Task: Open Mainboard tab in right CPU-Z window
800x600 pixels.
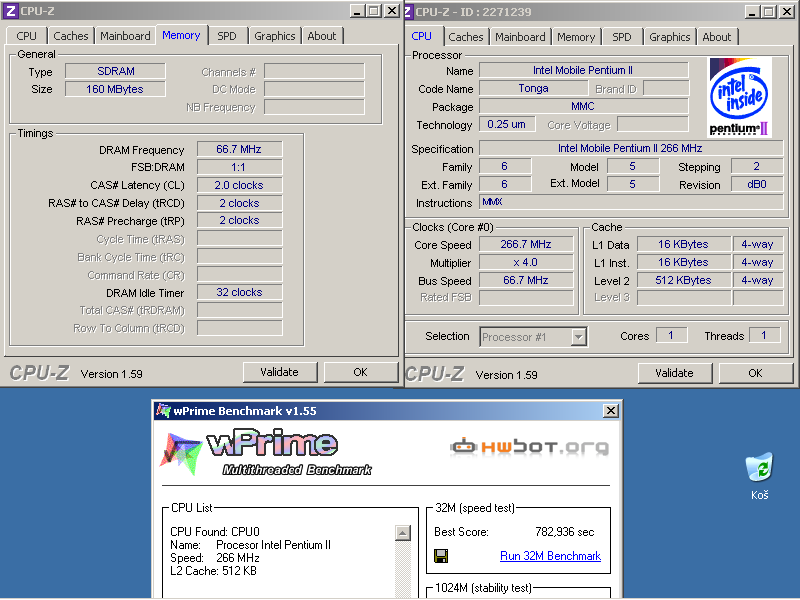Action: (x=520, y=37)
